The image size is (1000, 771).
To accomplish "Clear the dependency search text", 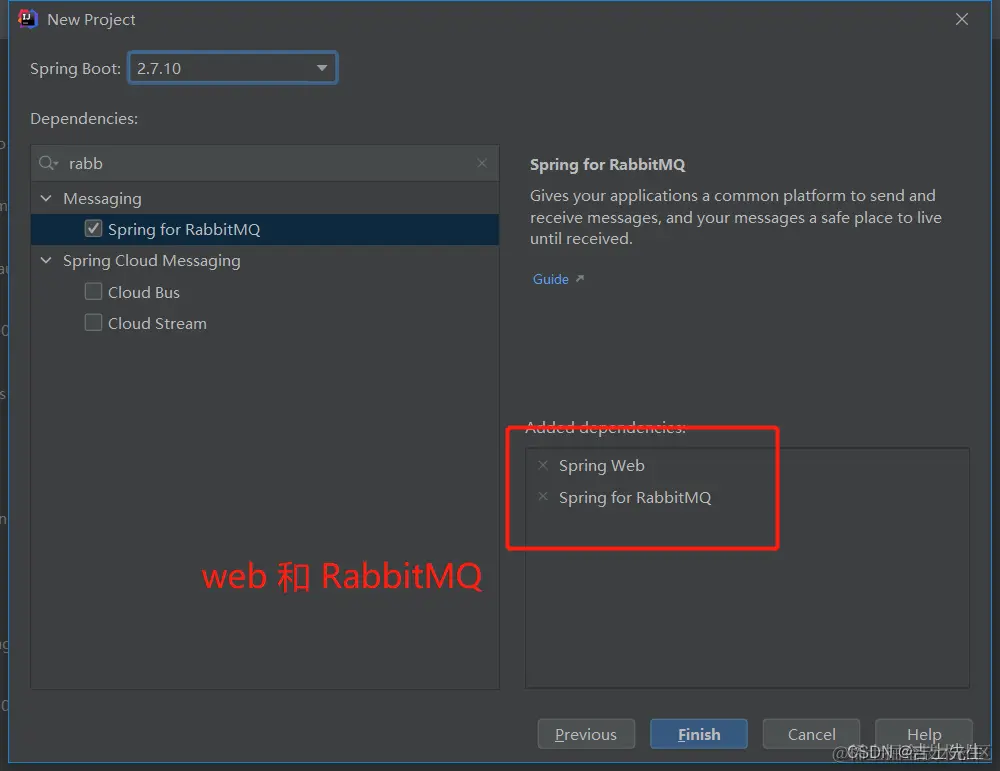I will point(482,163).
